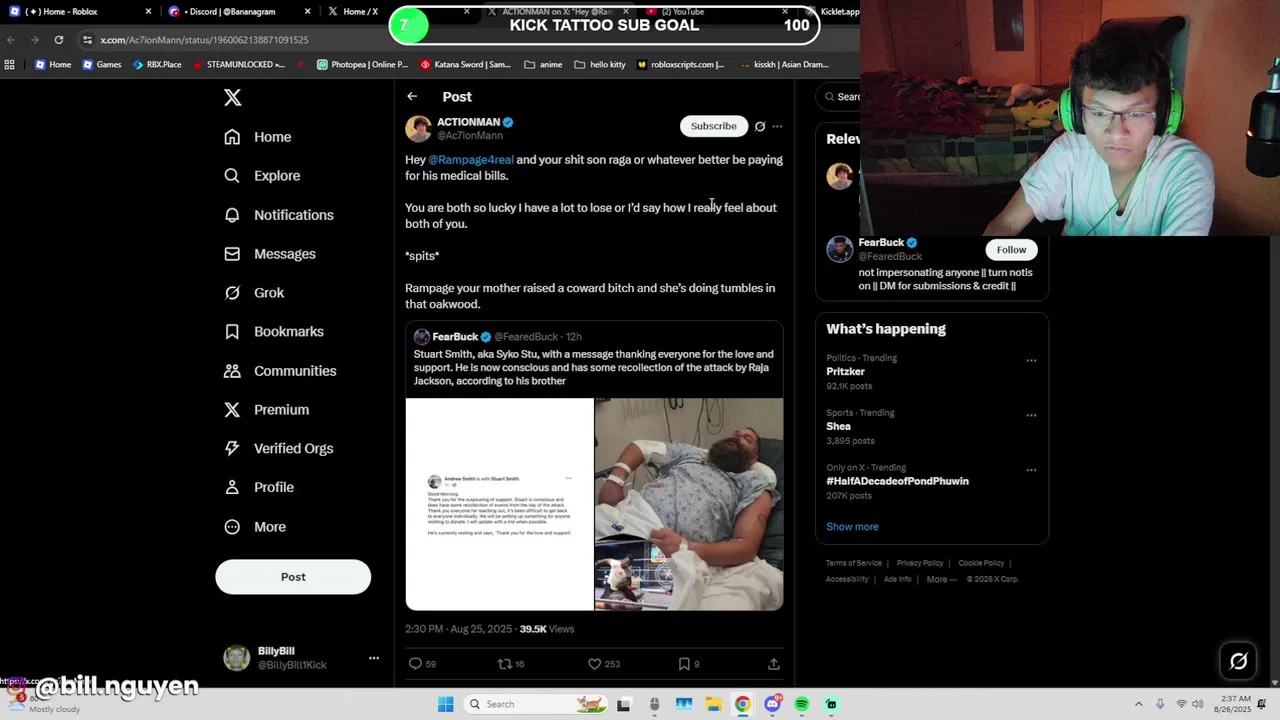The height and width of the screenshot is (720, 1280).
Task: Open Terms of Service link
Action: coord(854,563)
